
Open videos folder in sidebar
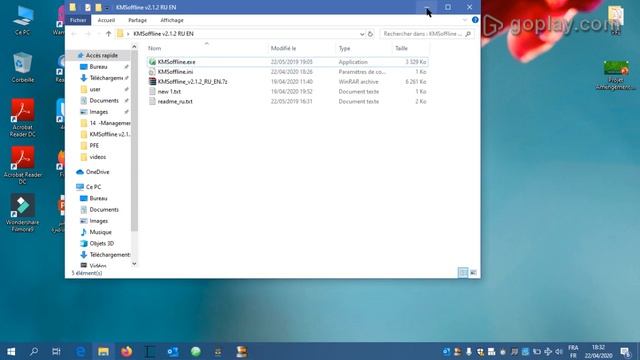(x=98, y=157)
